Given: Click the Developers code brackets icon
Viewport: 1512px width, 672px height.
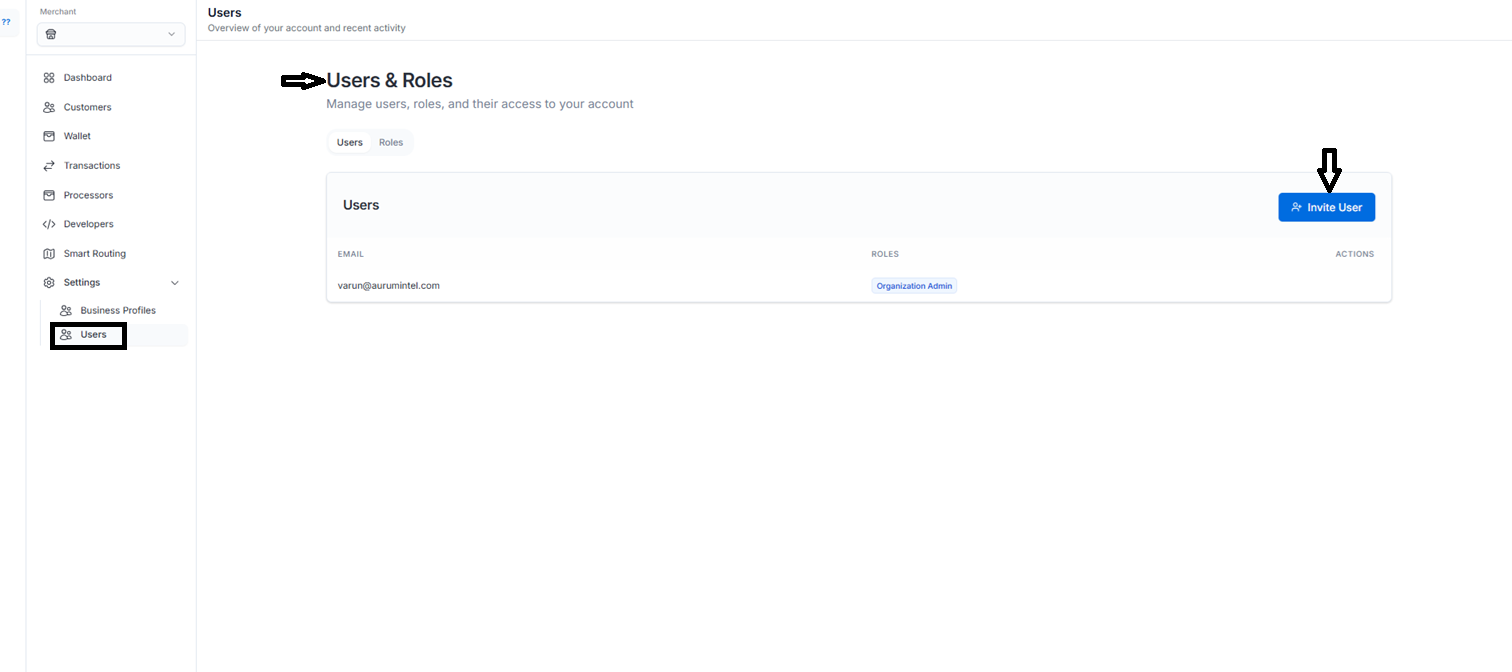Looking at the screenshot, I should point(49,224).
